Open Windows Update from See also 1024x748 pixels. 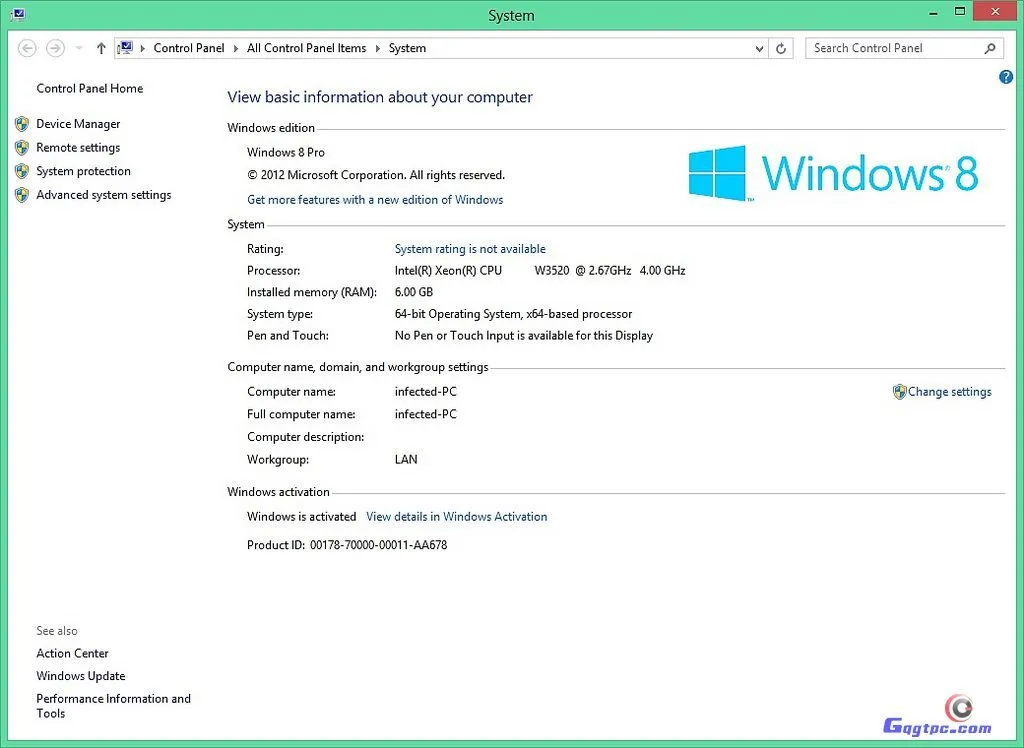pyautogui.click(x=80, y=676)
